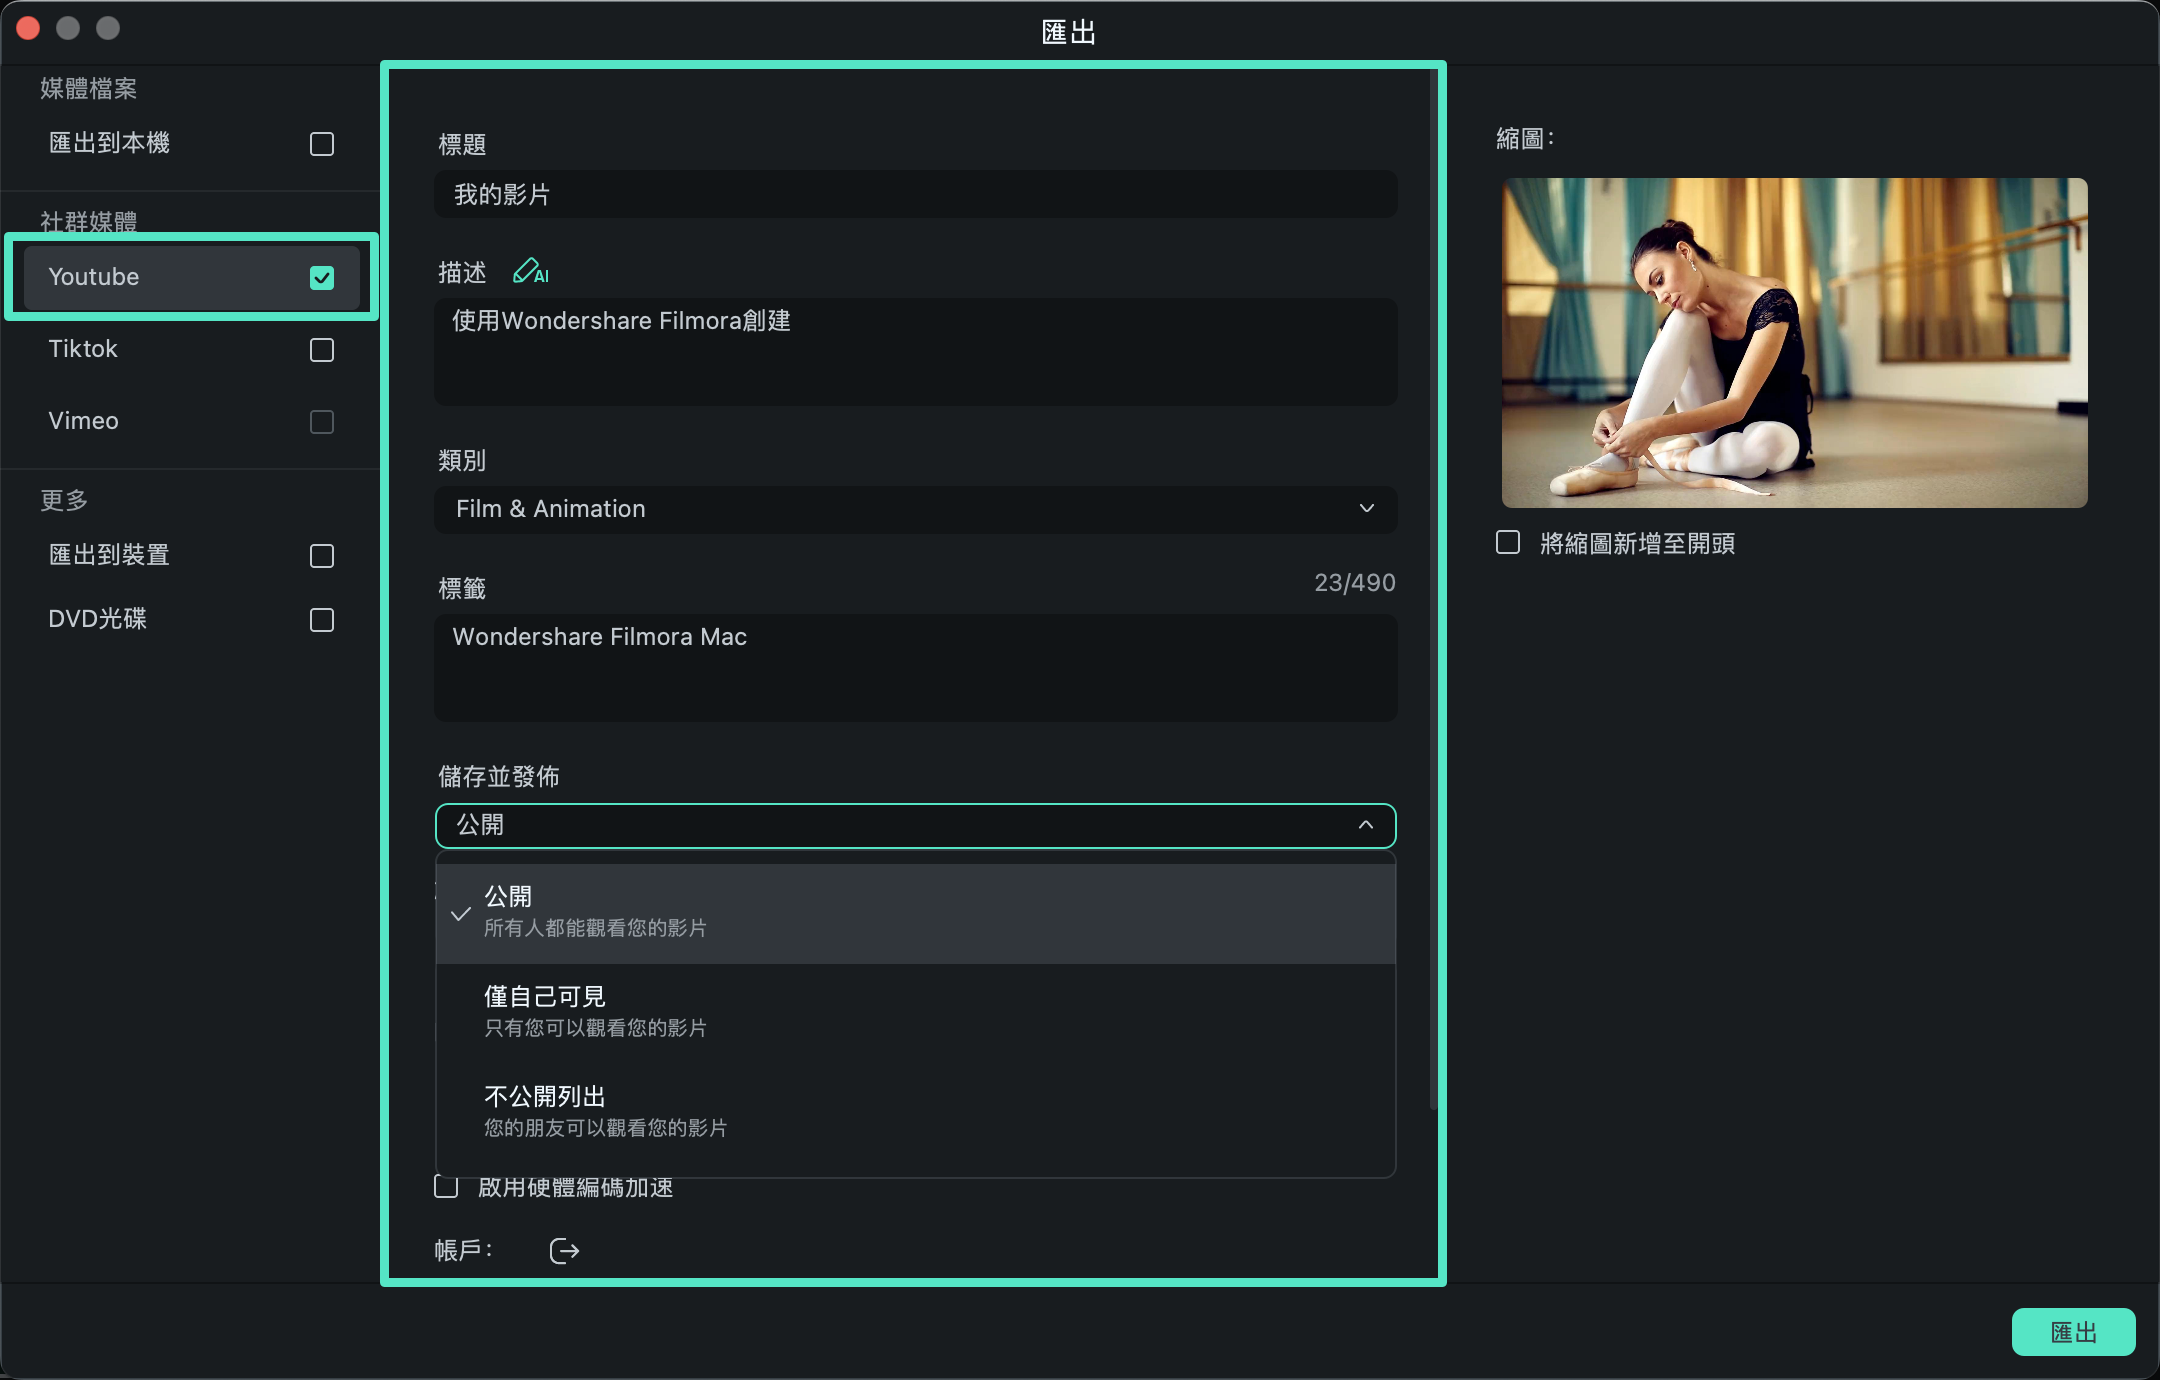The image size is (2160, 1380).
Task: Toggle 啟用硬體編碼加速 checkbox
Action: coord(446,1187)
